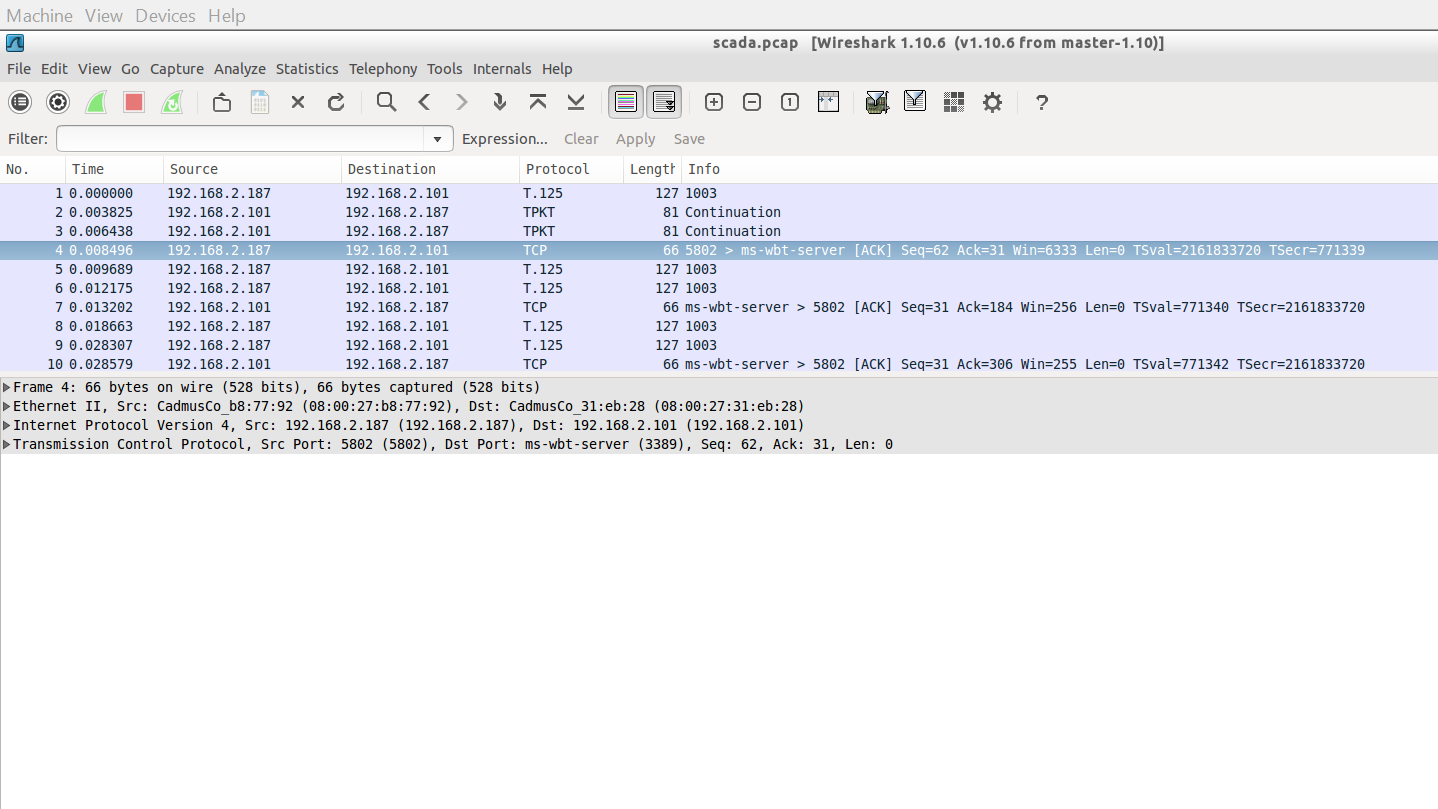Open the File menu
Image resolution: width=1438 pixels, height=809 pixels.
pos(19,69)
